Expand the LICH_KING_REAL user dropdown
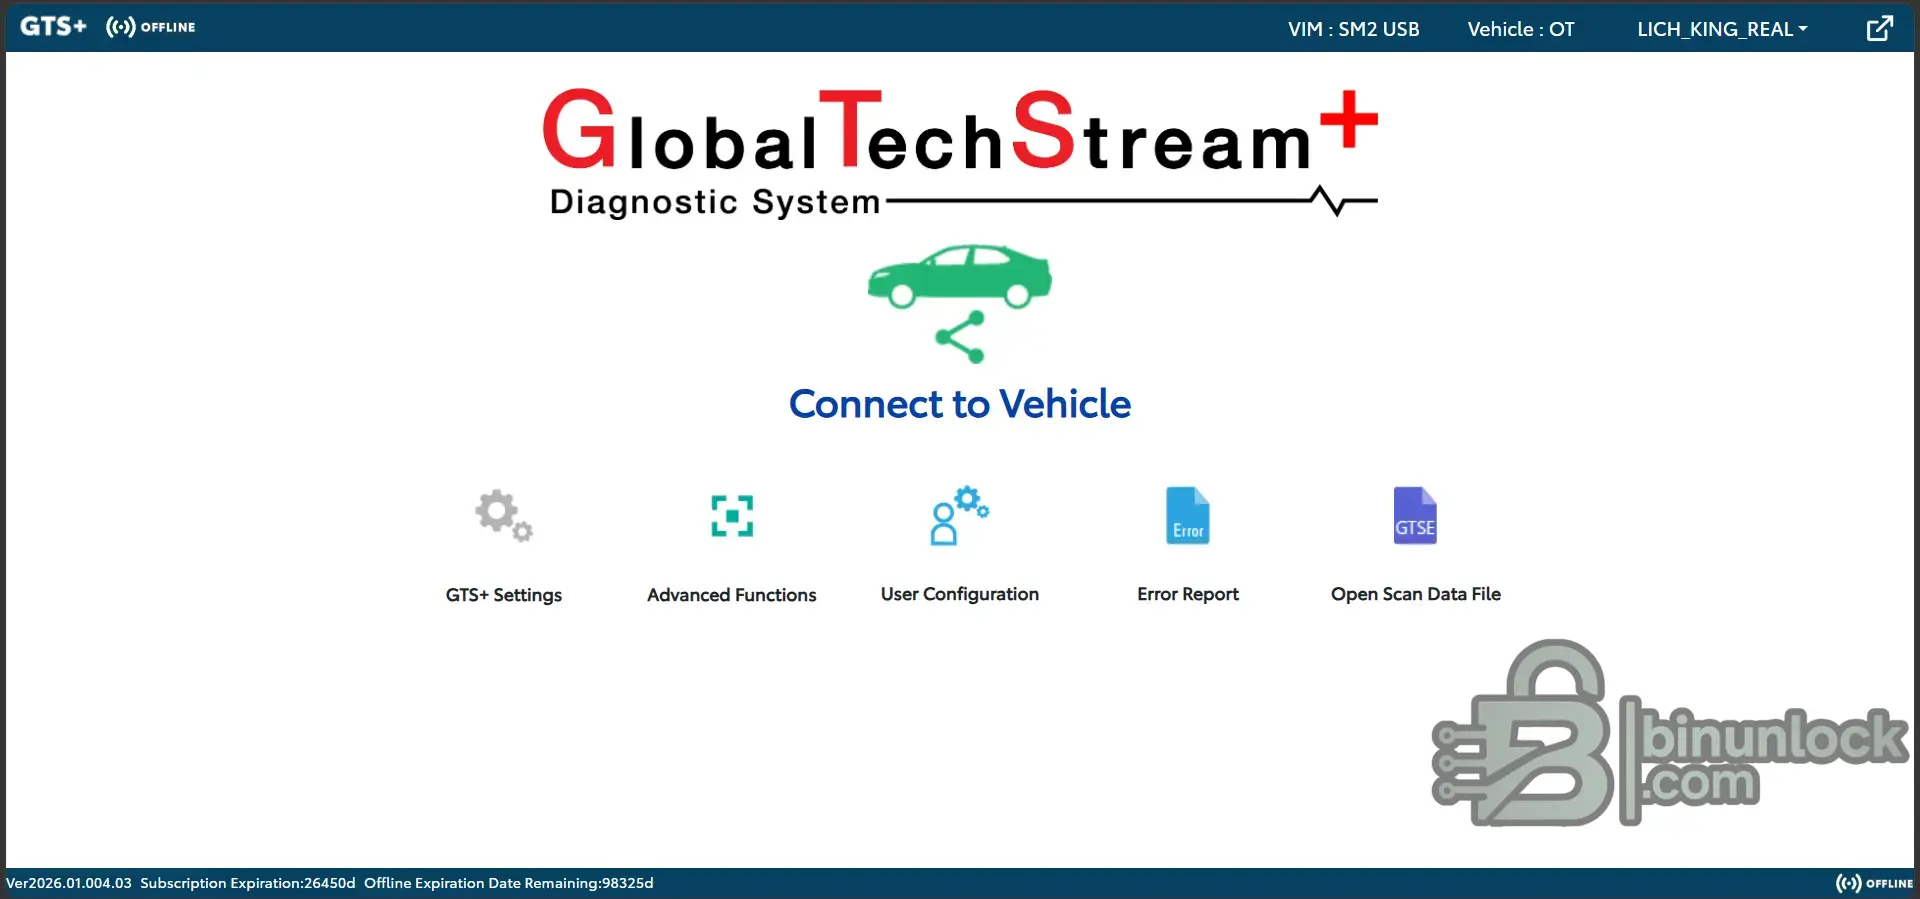 (x=1722, y=29)
